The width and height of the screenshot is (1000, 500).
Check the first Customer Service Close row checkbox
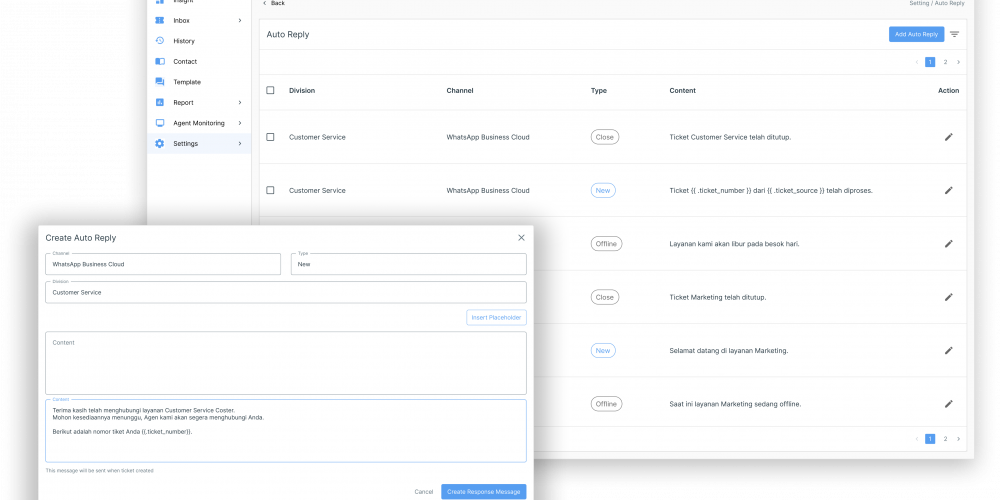click(270, 137)
